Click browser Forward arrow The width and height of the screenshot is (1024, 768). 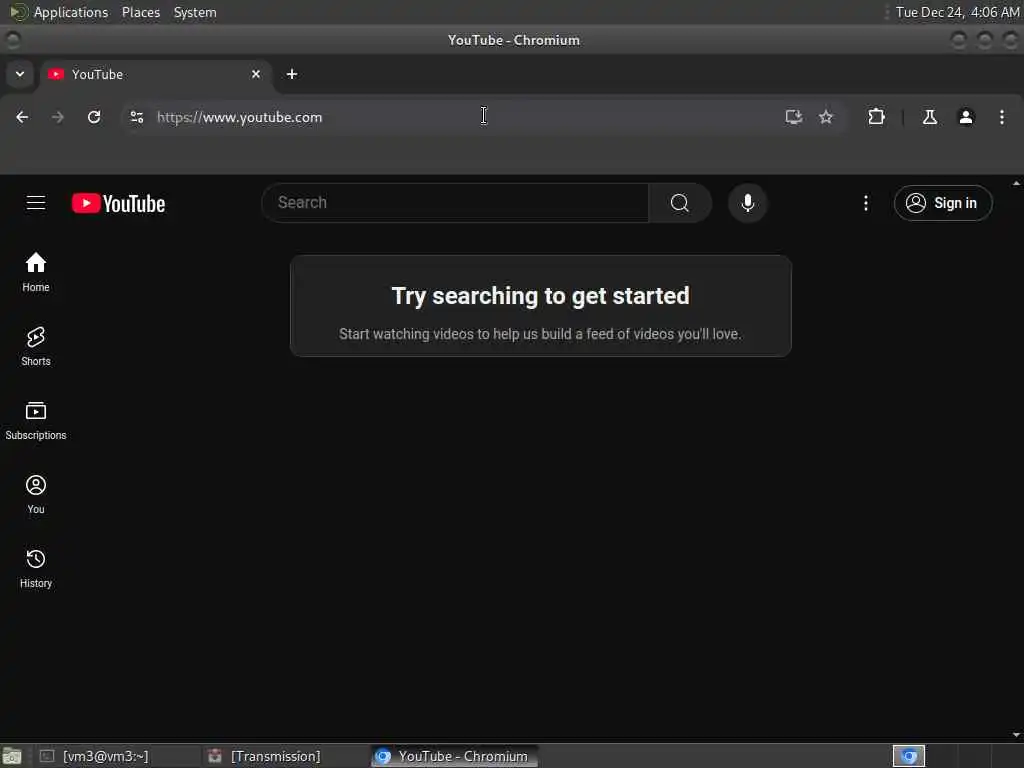coord(57,117)
